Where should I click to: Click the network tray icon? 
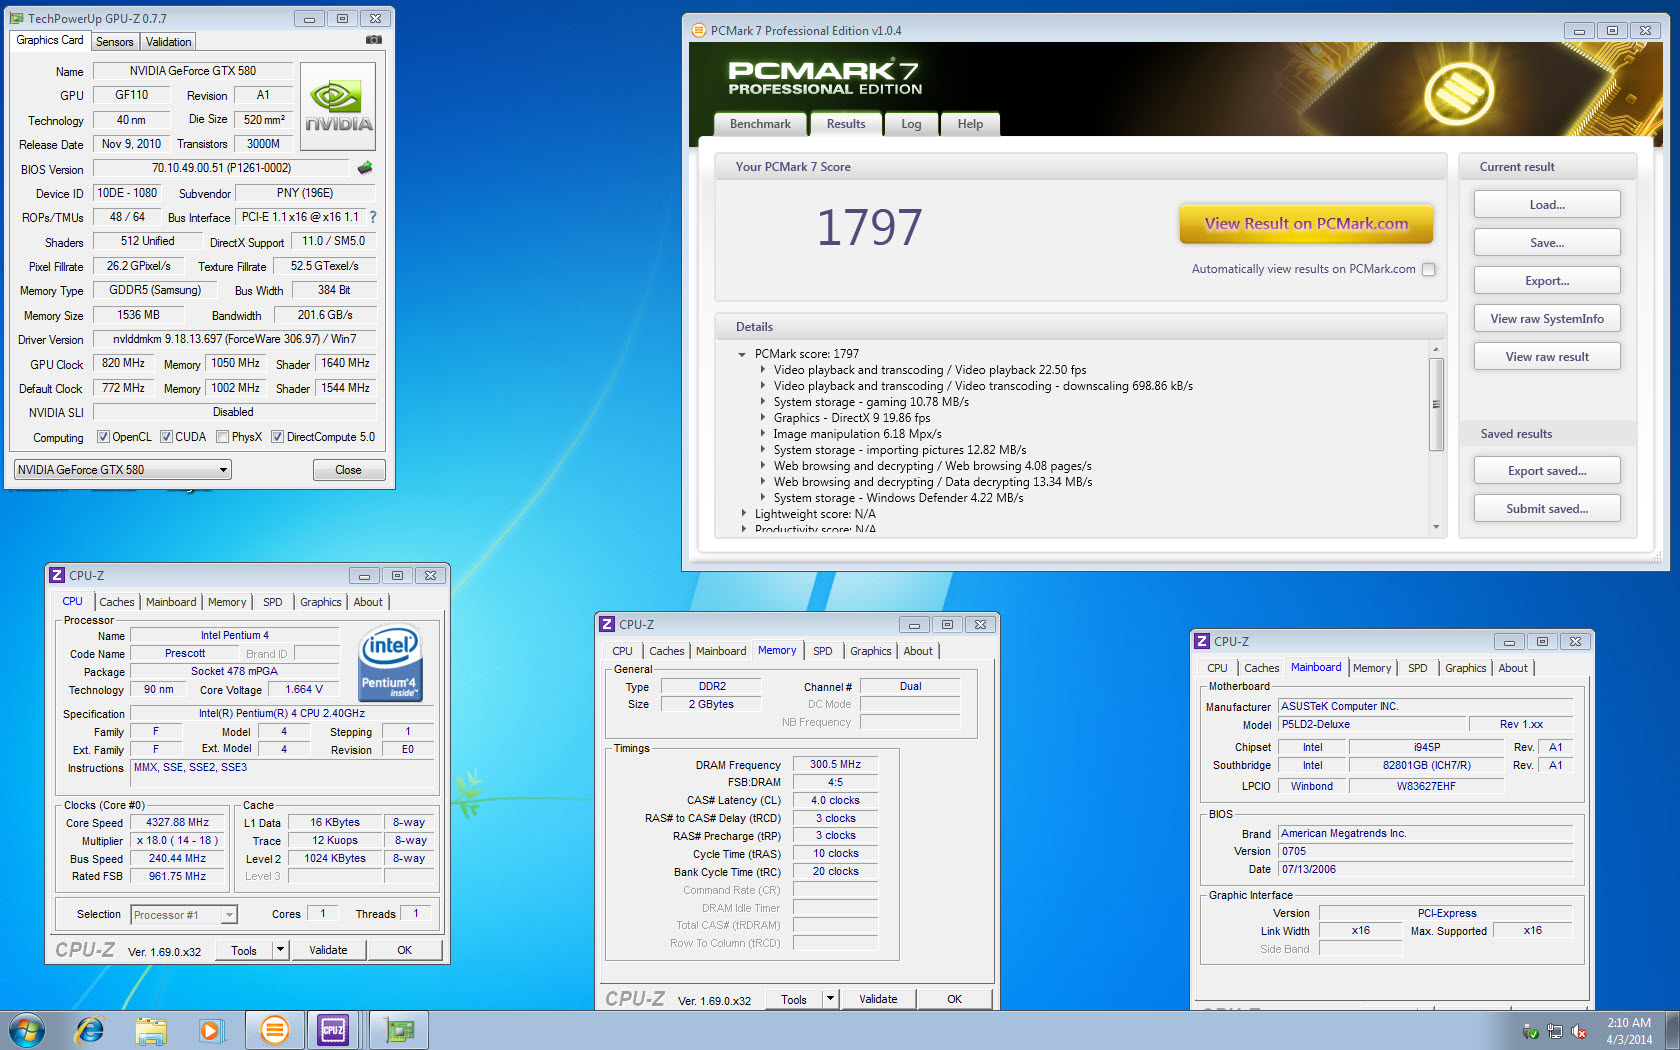tap(1555, 1031)
